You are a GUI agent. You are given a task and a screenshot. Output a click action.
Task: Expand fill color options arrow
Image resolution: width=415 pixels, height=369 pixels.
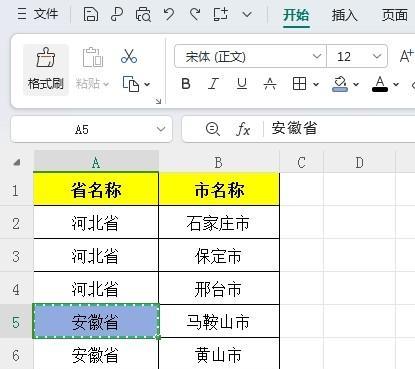[356, 84]
